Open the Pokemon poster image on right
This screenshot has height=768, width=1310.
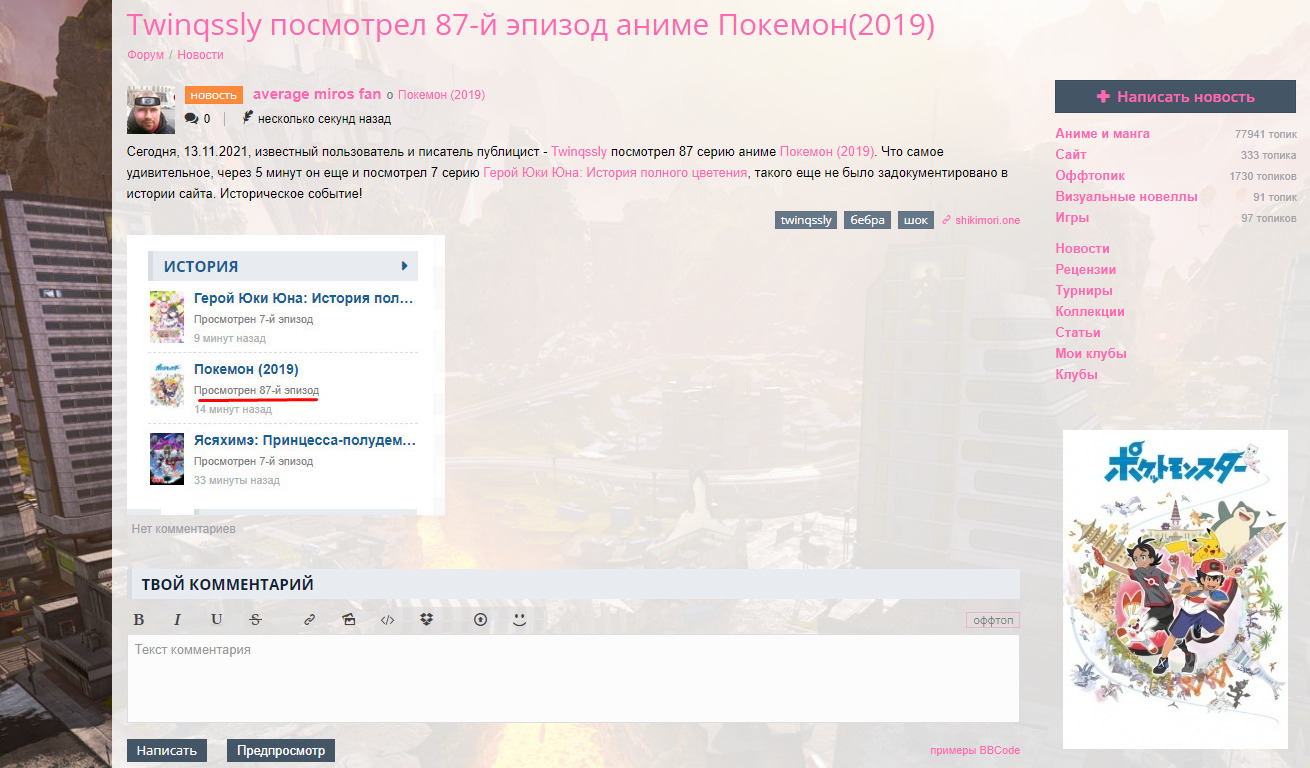pos(1174,589)
